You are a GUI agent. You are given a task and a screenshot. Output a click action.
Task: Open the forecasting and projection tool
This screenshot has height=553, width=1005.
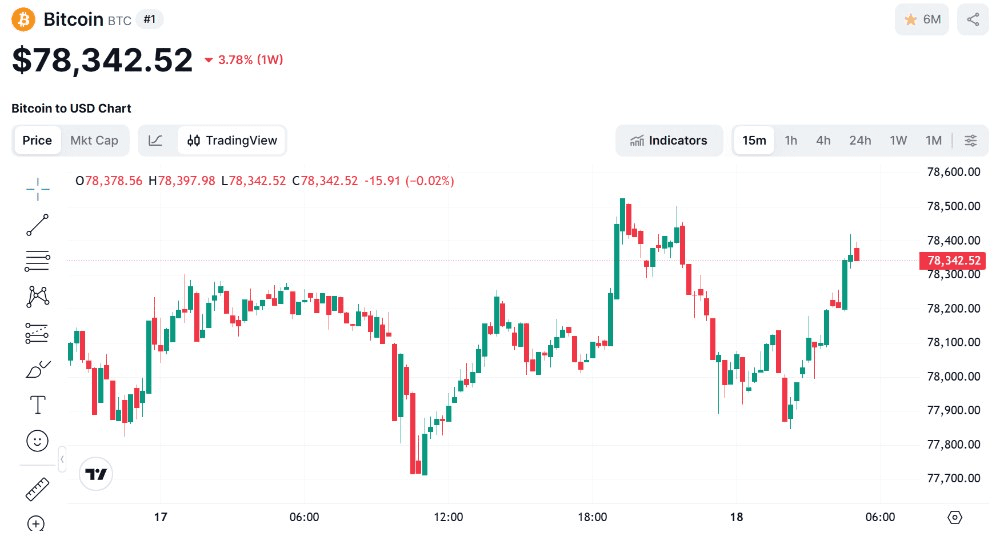click(37, 333)
